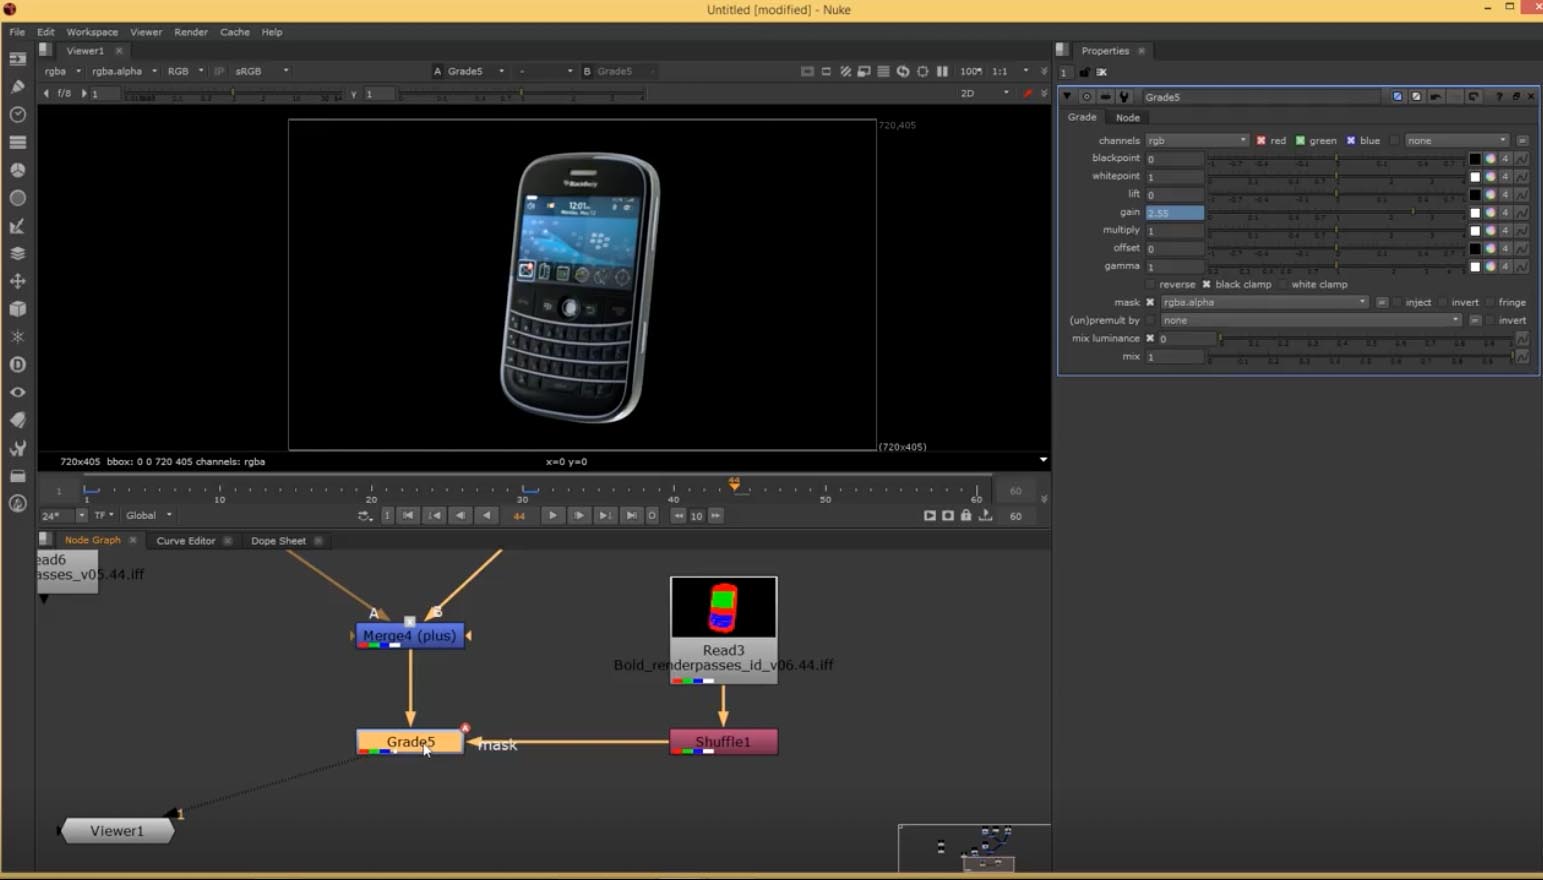This screenshot has width=1543, height=880.
Task: Enable the white clamp checkbox
Action: click(1283, 285)
